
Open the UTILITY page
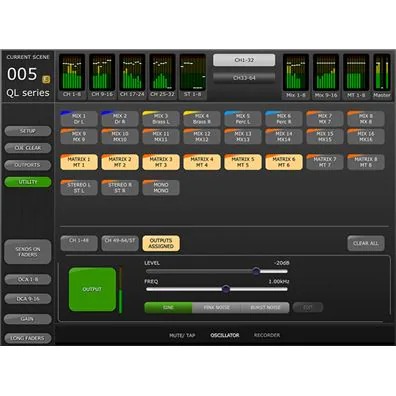click(x=28, y=182)
